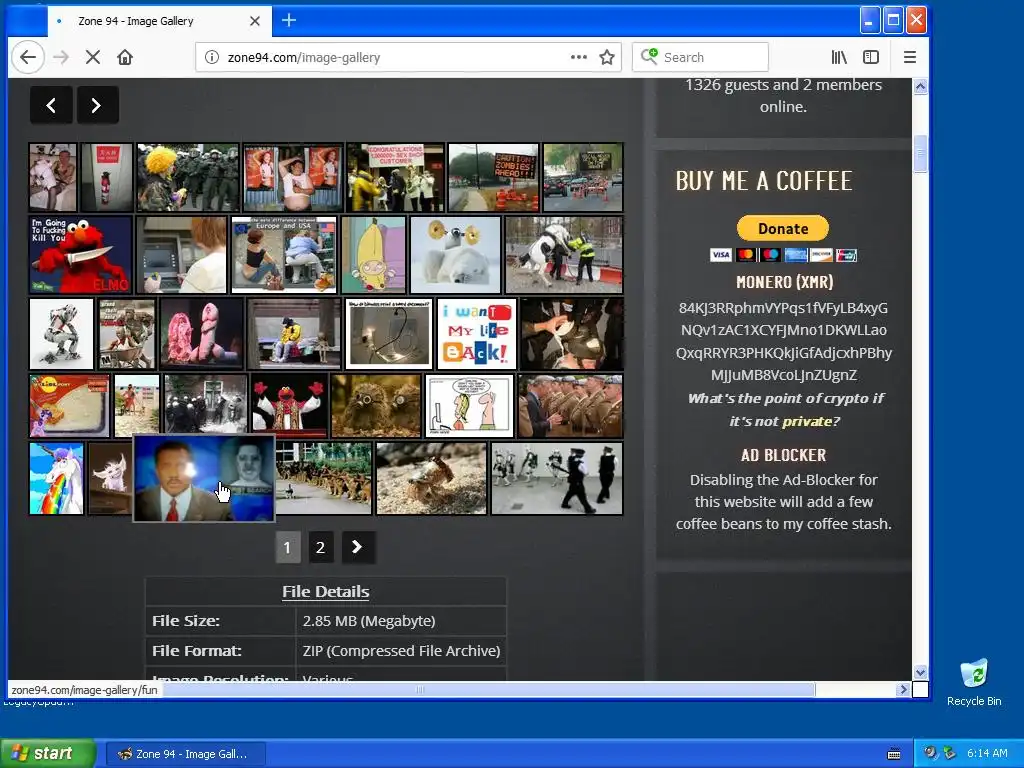Open the Firefox hamburger menu

(910, 57)
